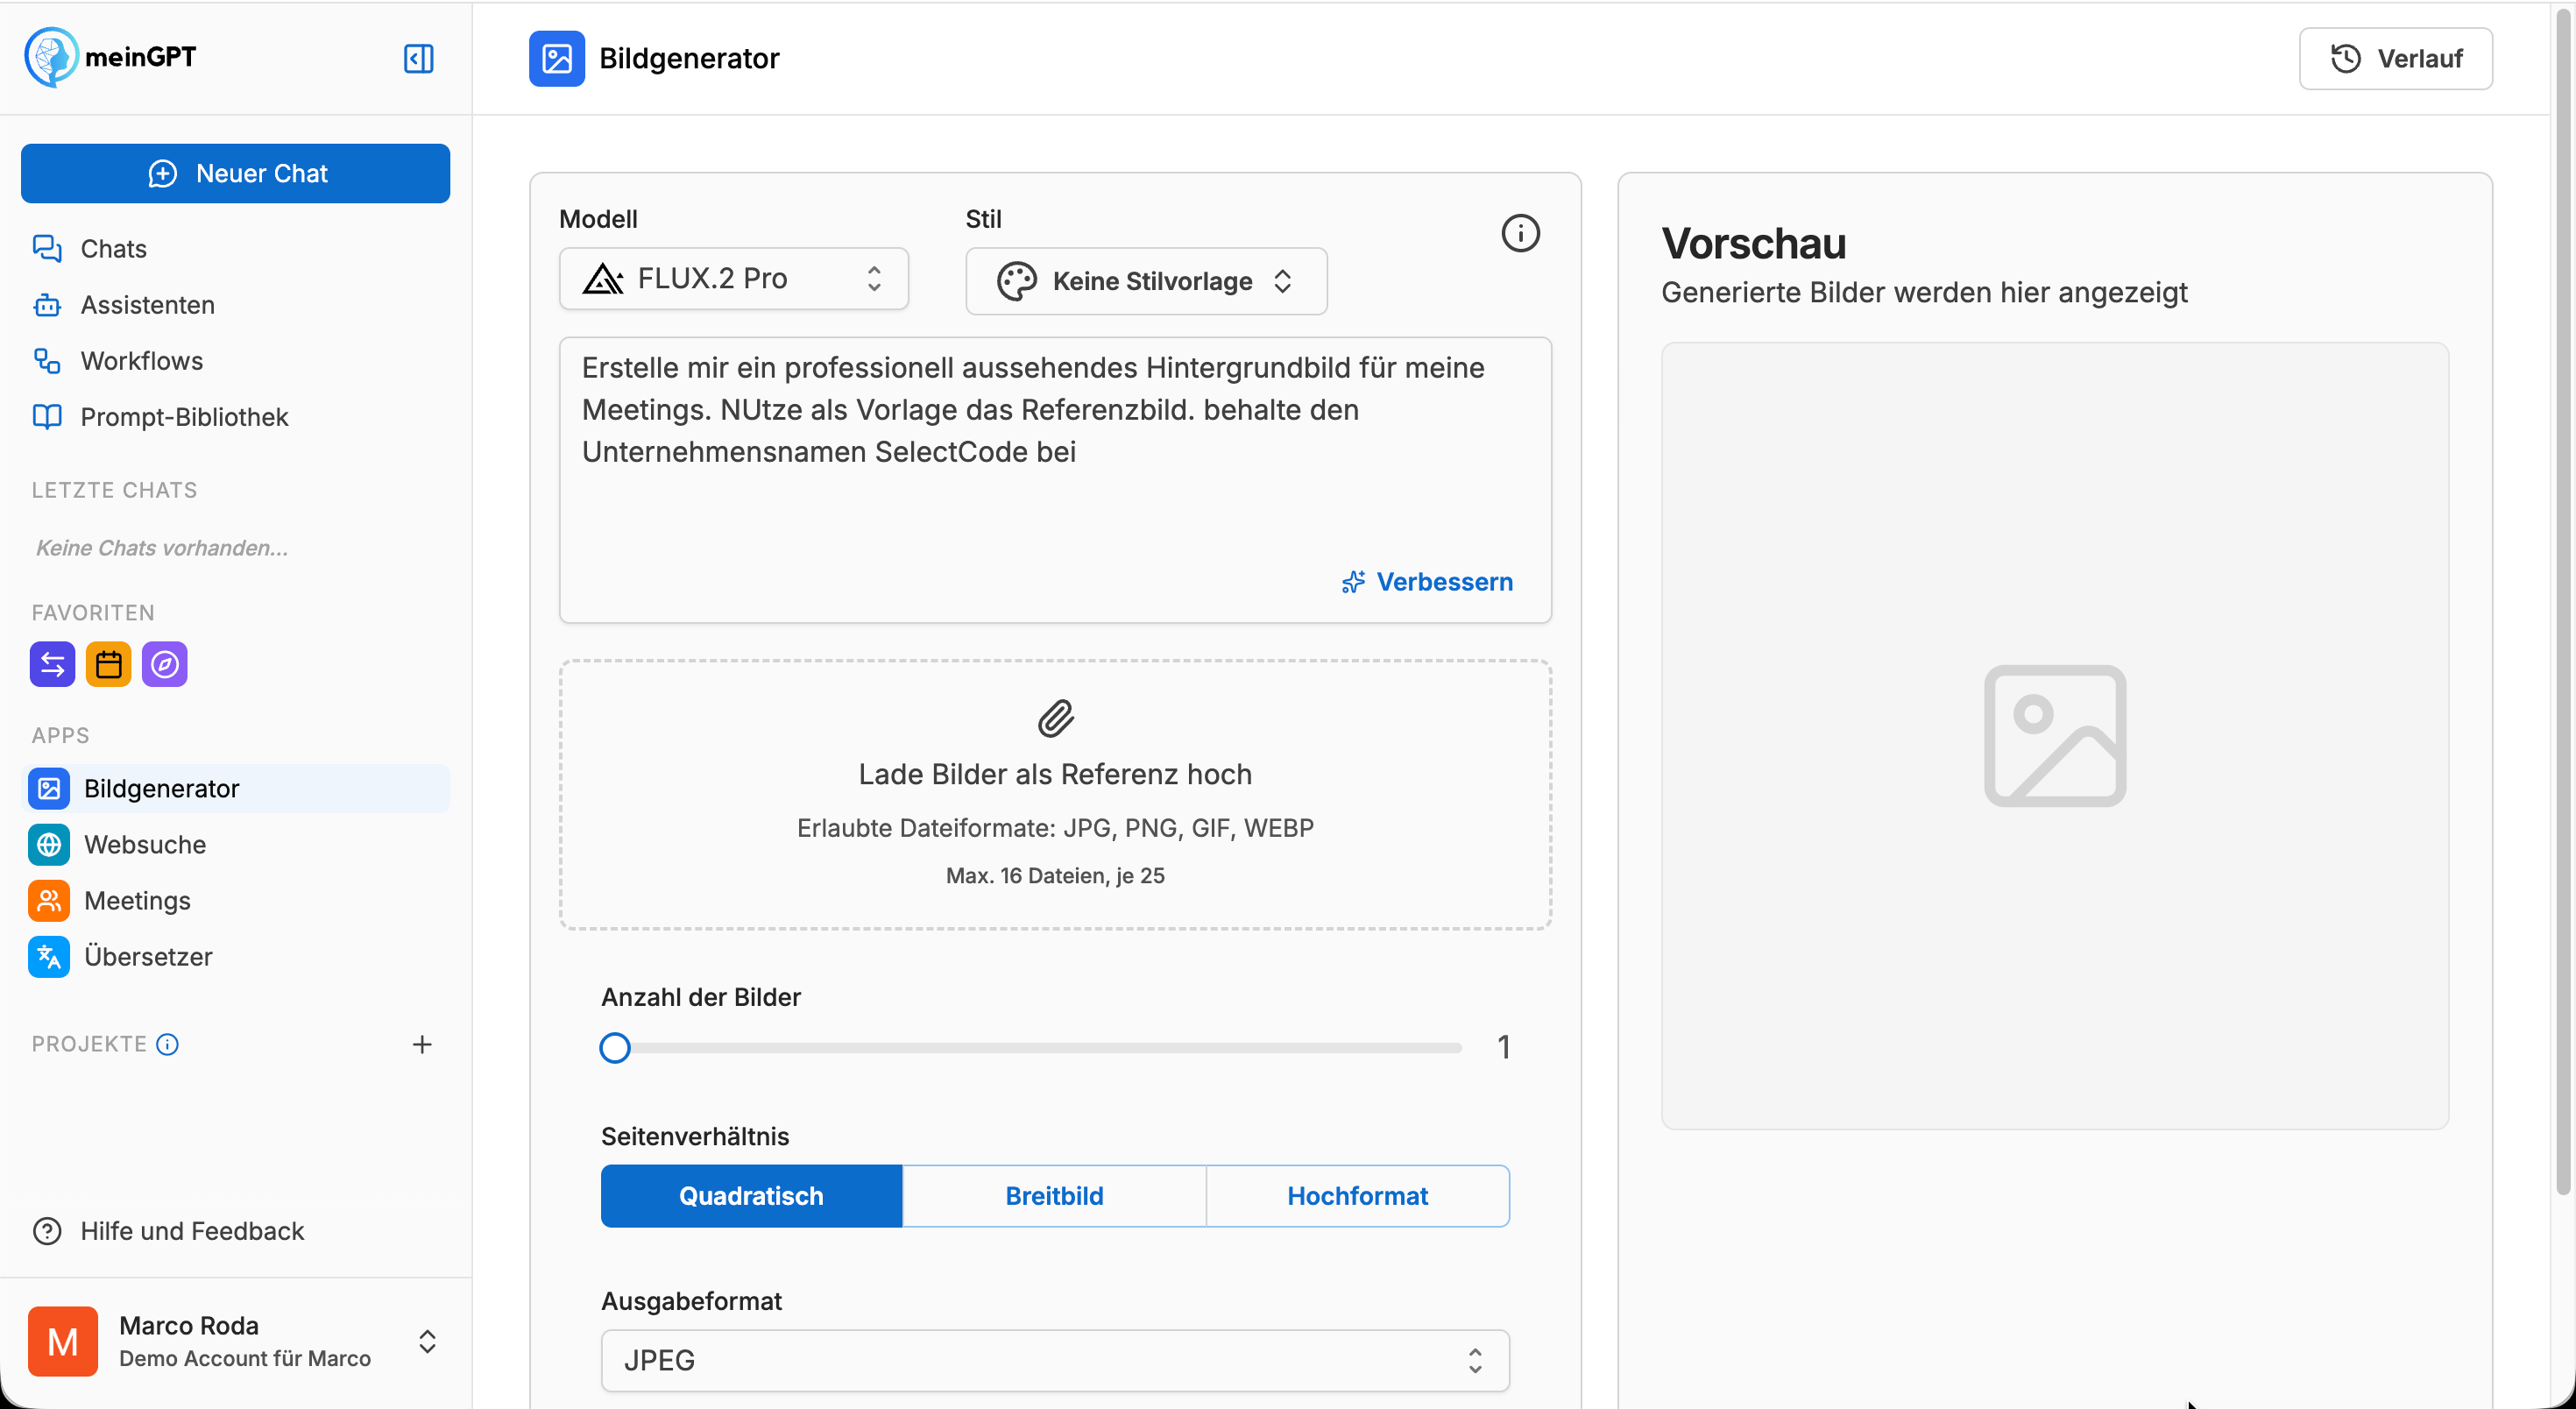Open the Ausgabeformat JPEG dropdown

coord(1055,1360)
